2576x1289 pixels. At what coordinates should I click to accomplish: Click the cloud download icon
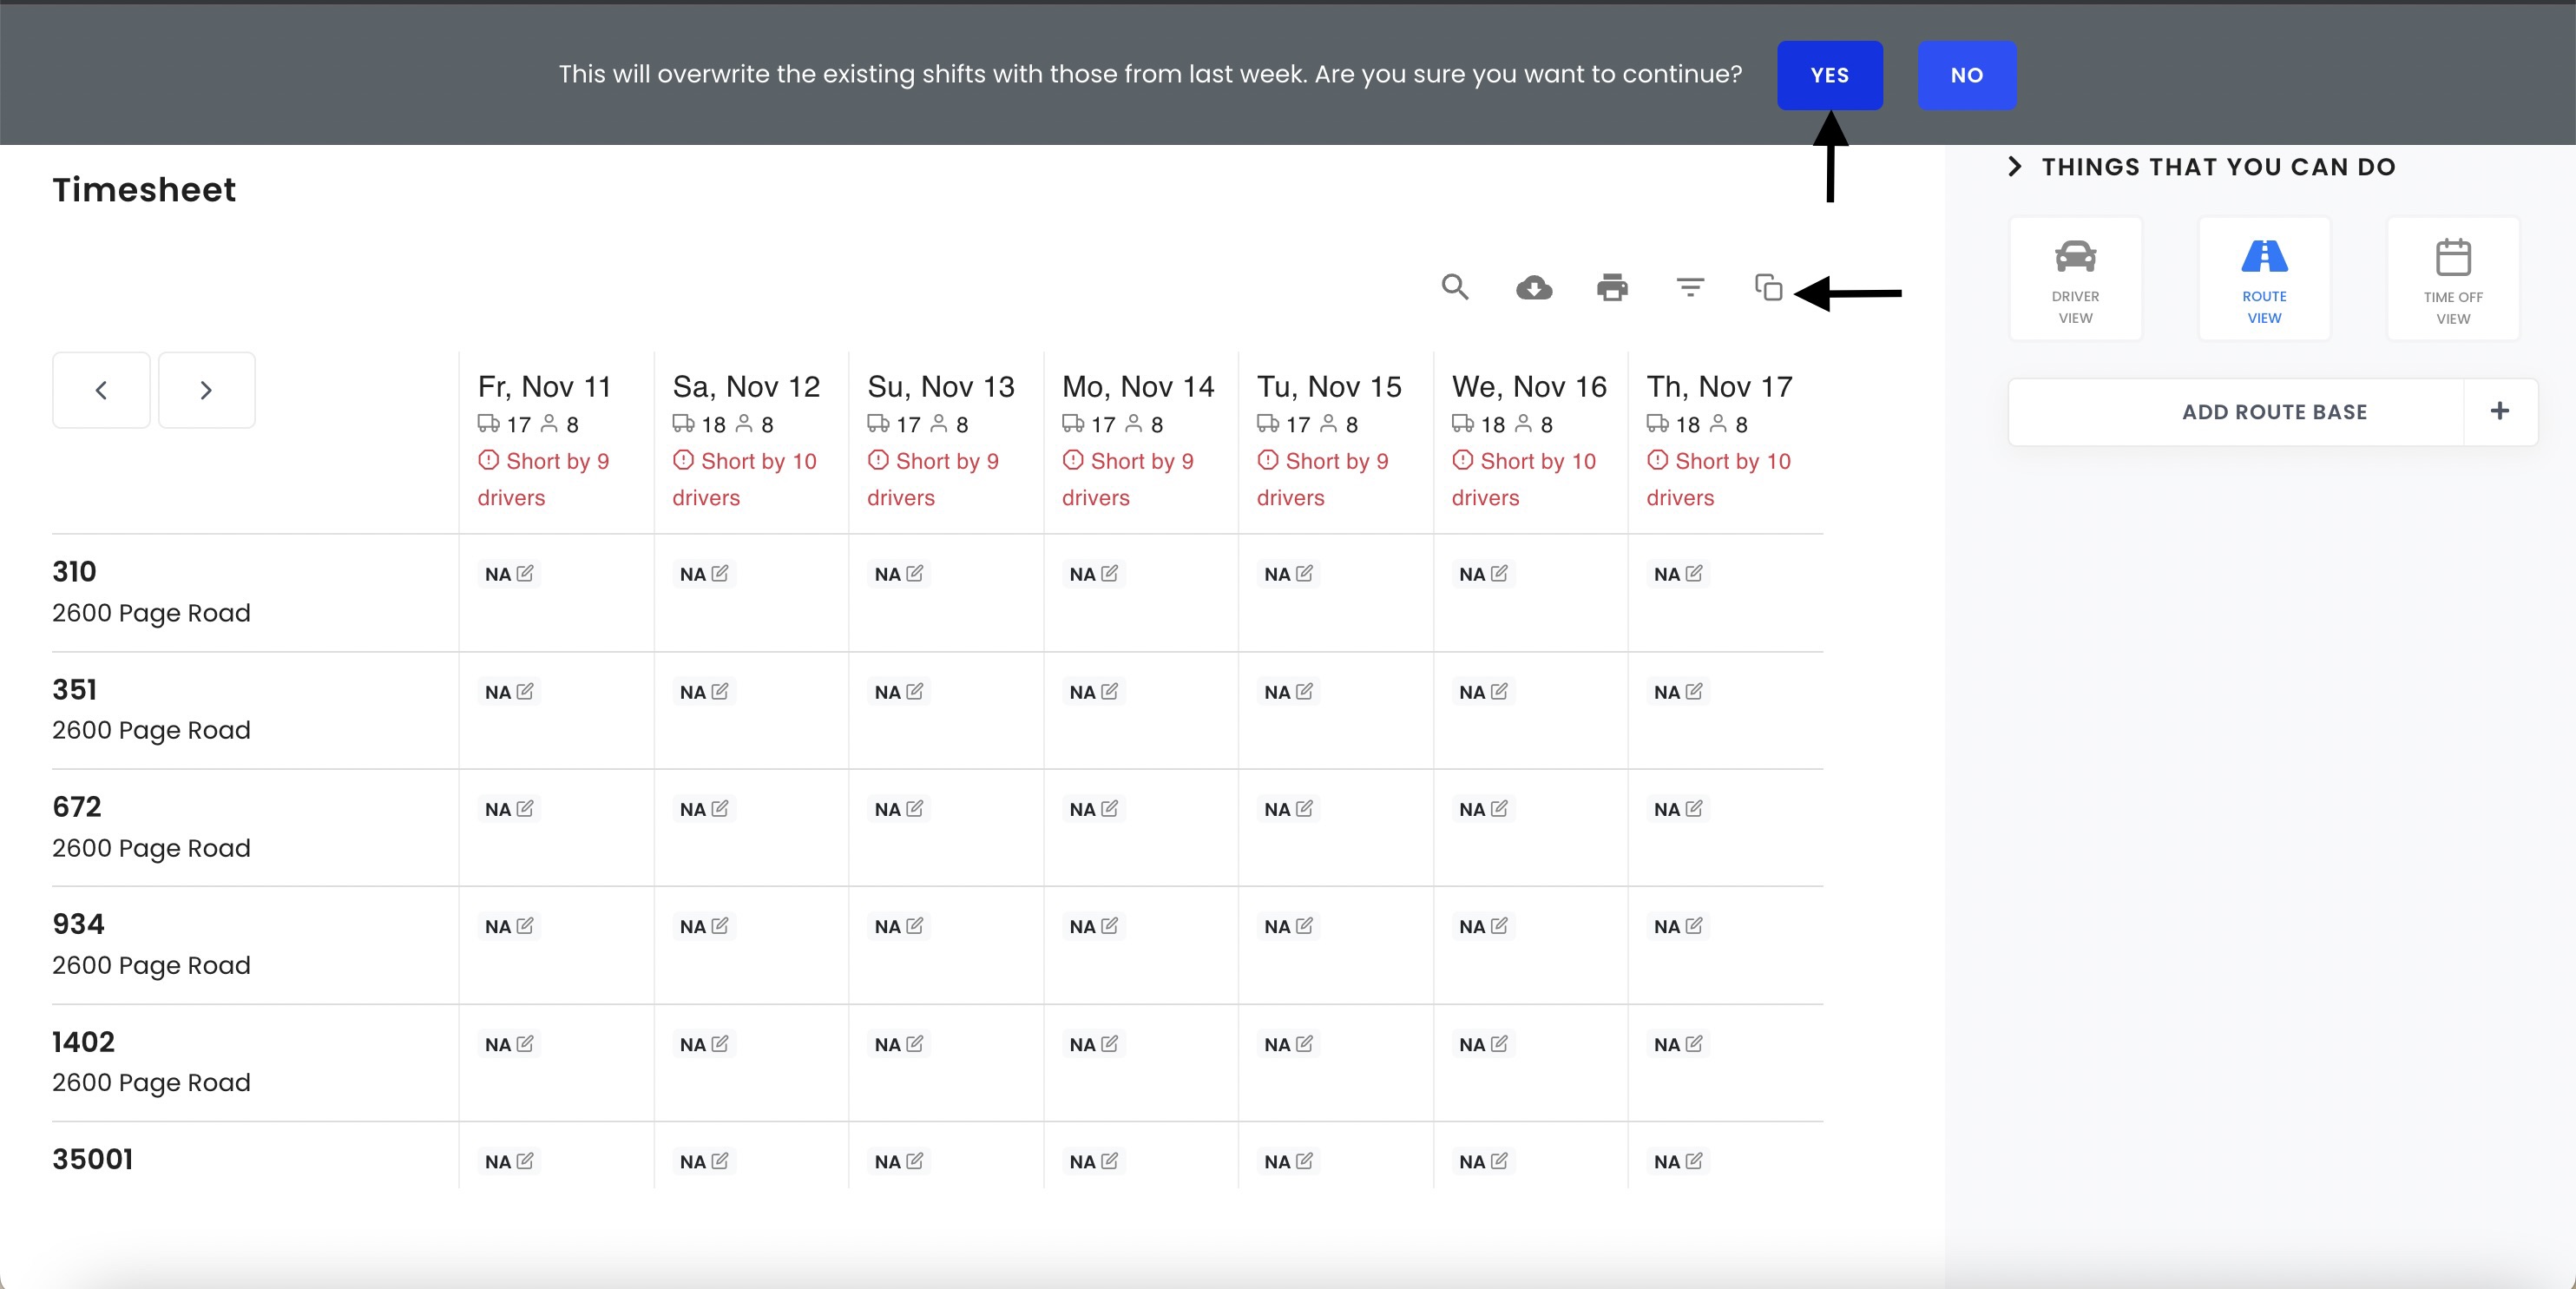pos(1534,288)
